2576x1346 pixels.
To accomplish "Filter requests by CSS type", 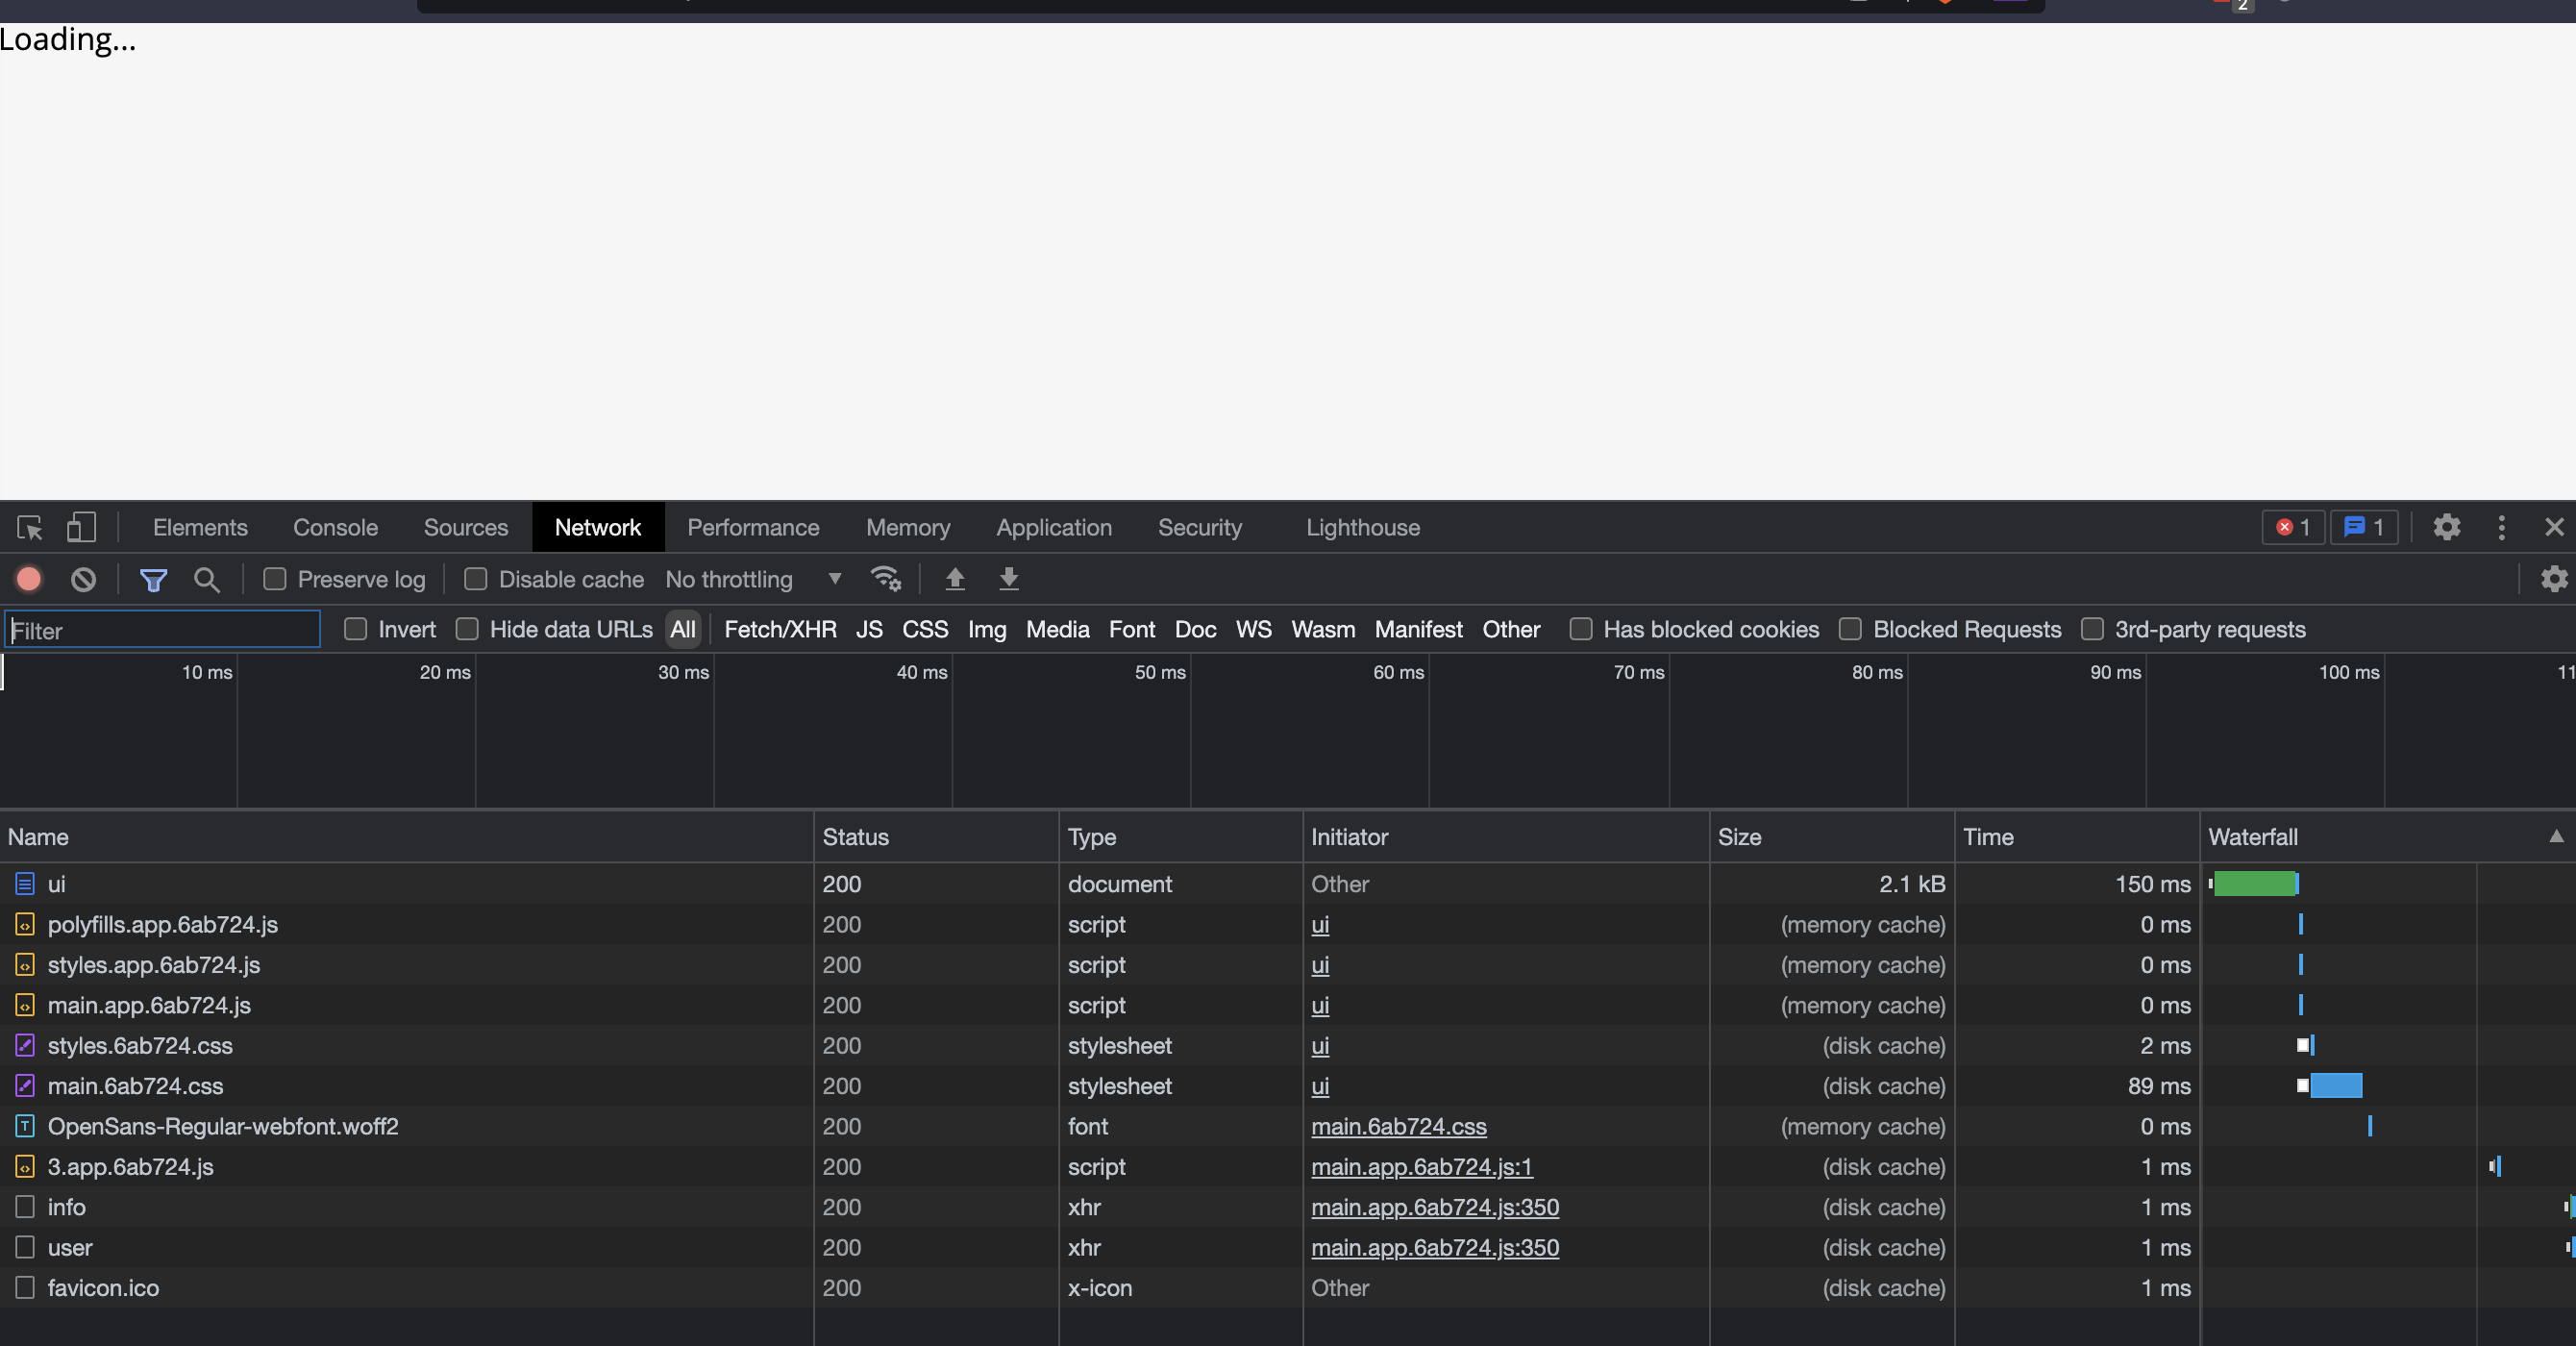I will tap(924, 629).
